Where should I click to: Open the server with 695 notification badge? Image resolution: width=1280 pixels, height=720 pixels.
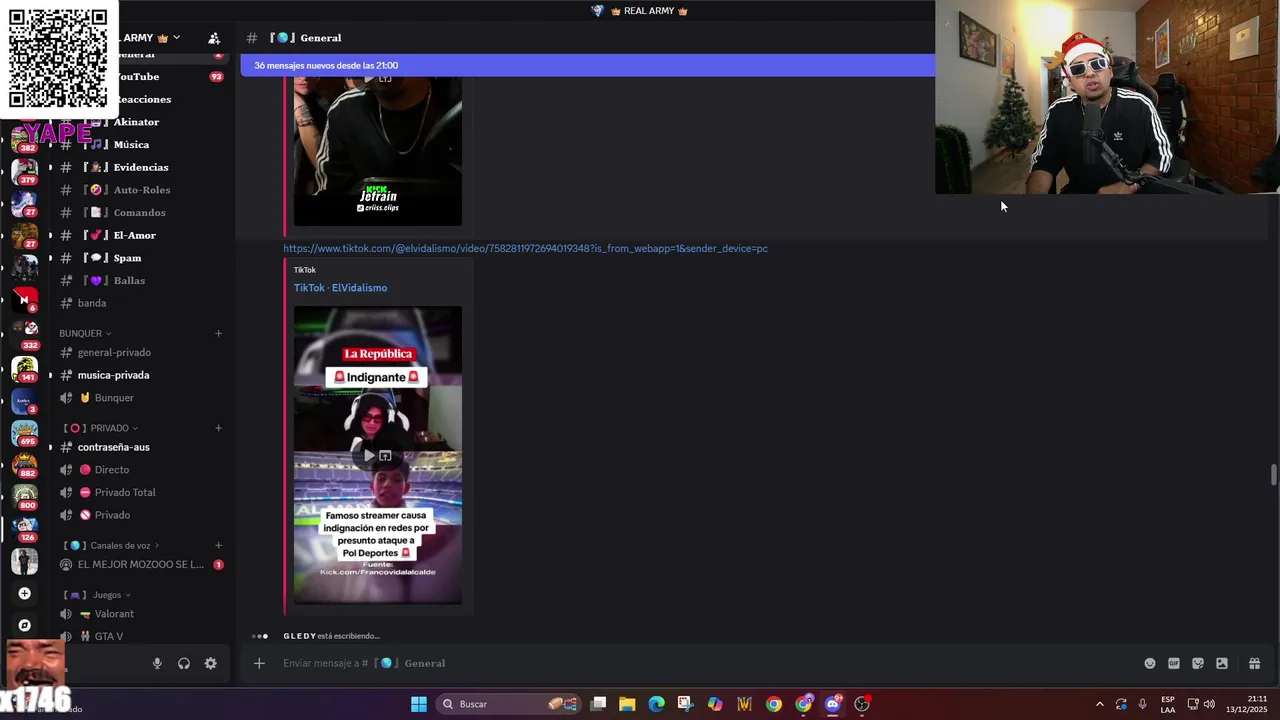click(x=25, y=433)
